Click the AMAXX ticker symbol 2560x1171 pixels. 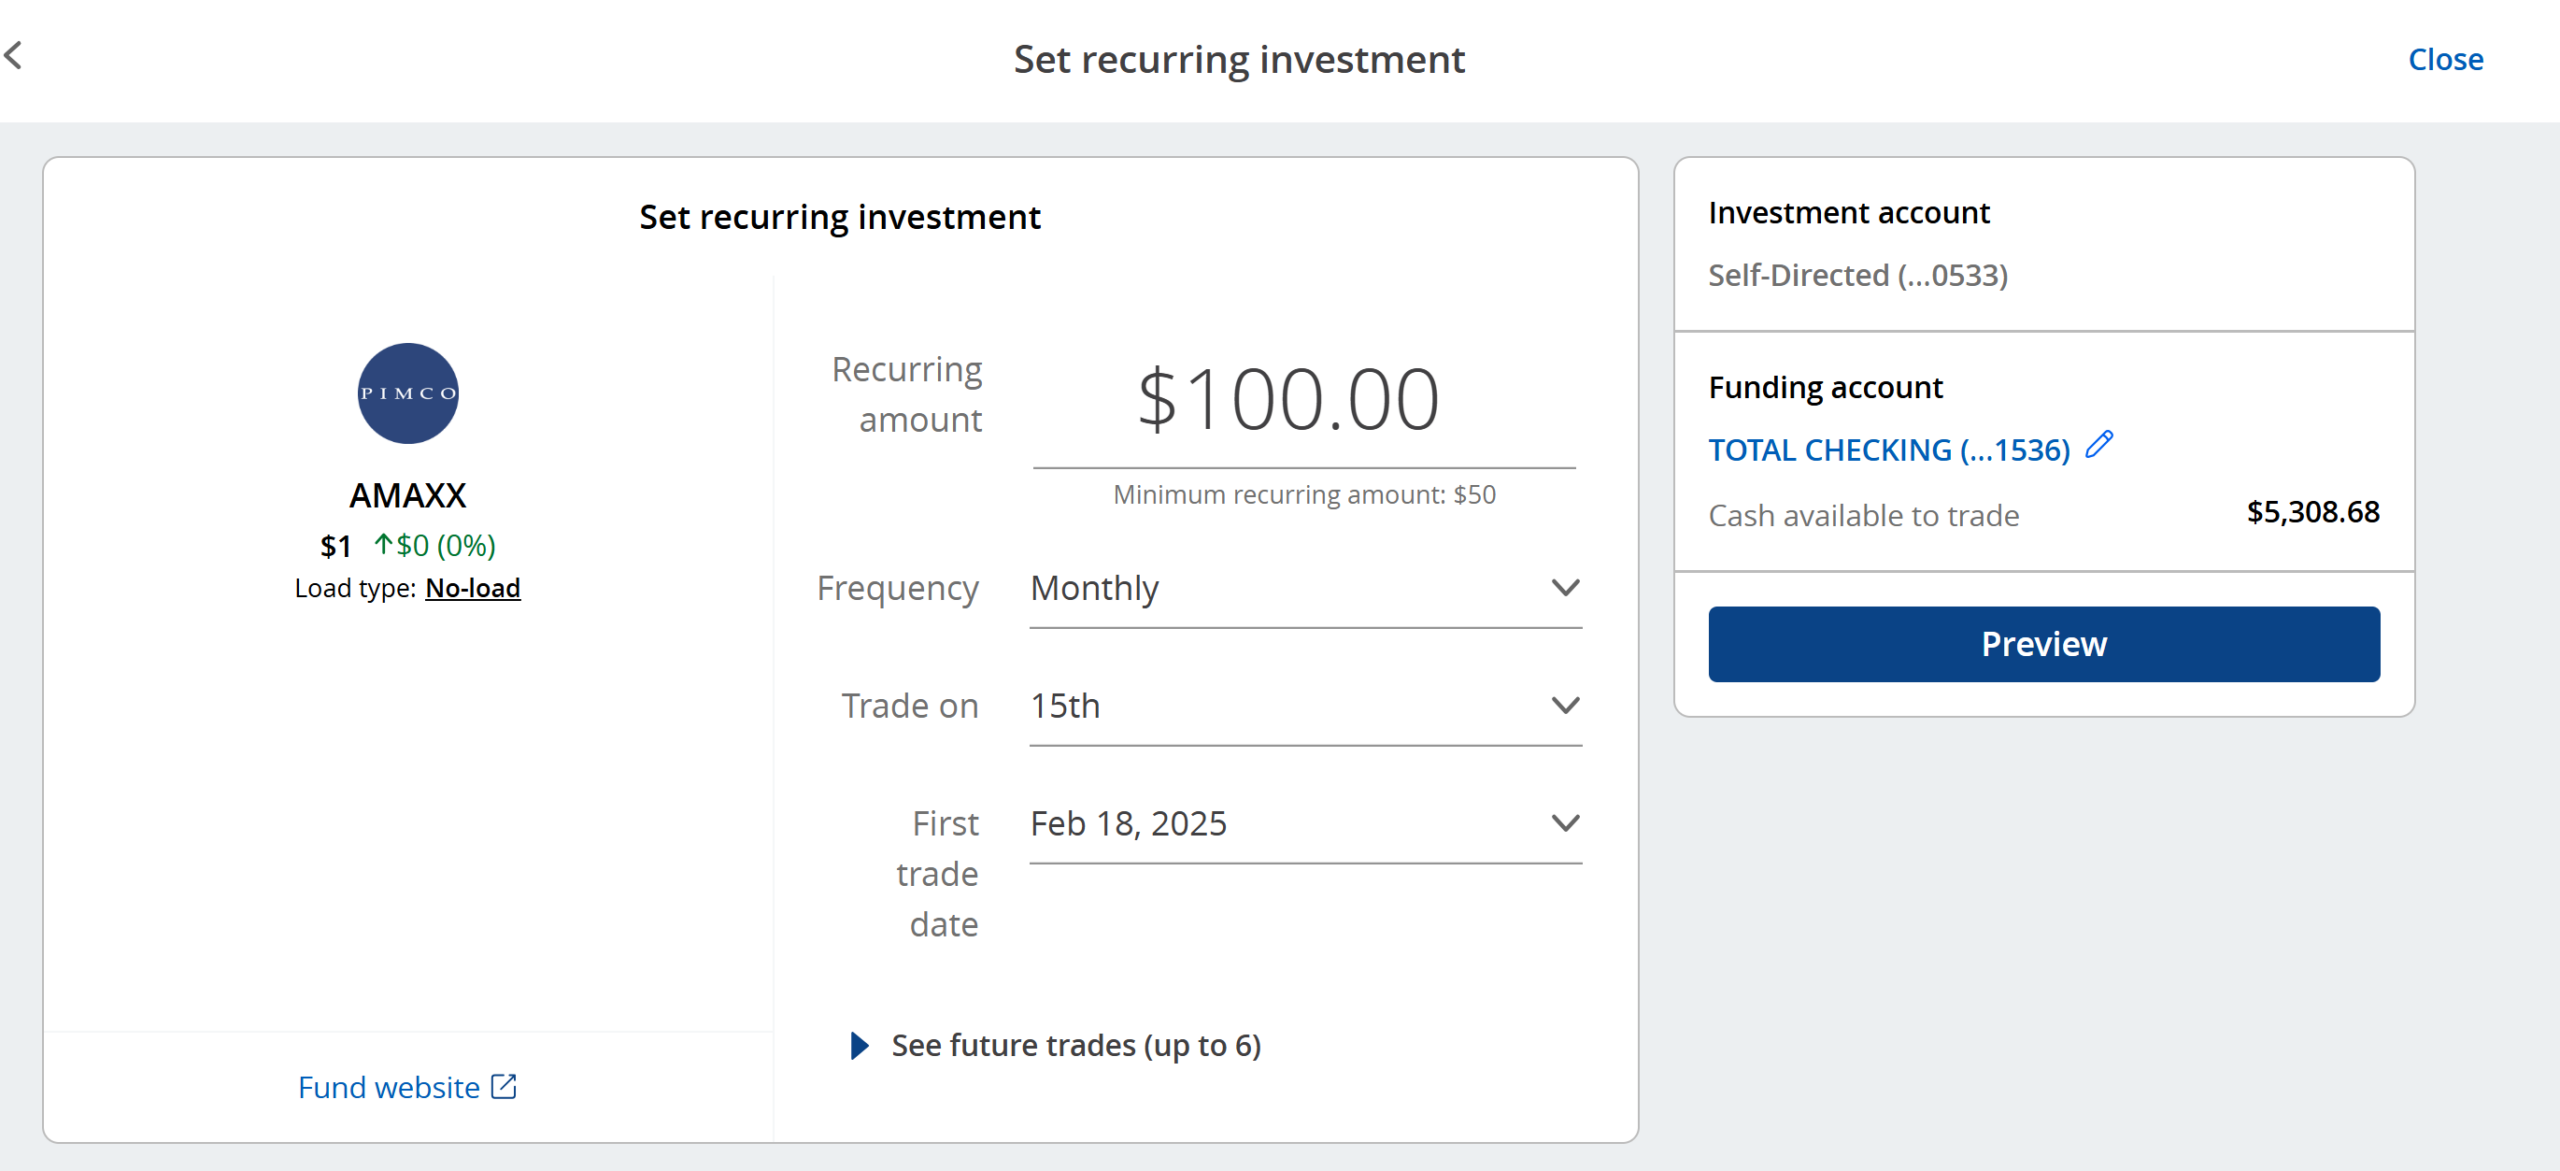coord(408,495)
